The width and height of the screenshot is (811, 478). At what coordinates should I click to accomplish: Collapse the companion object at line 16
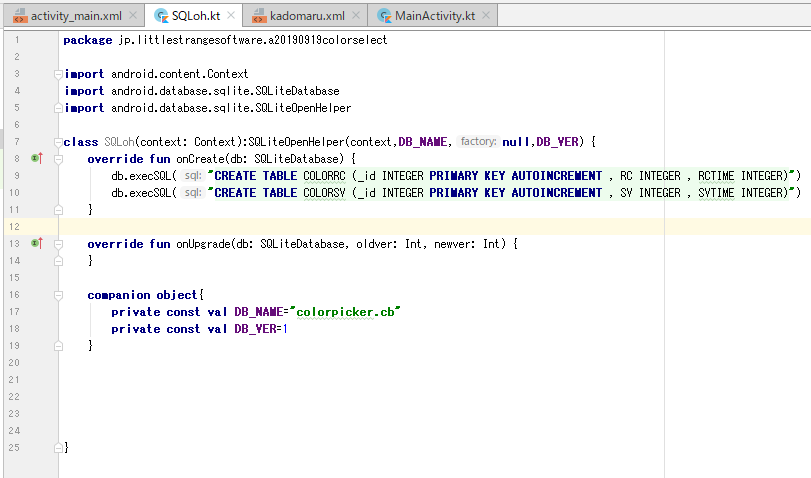click(x=58, y=295)
